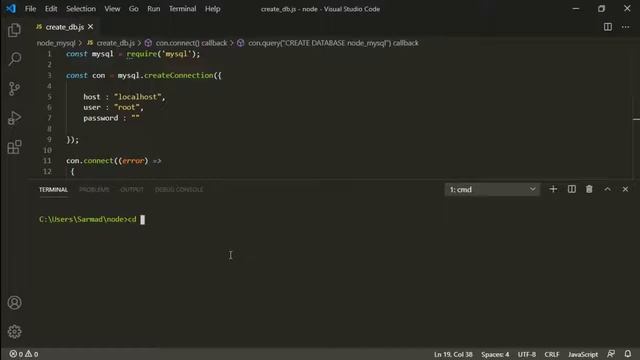640x360 pixels.
Task: Open the Edit menu
Action: [51, 9]
